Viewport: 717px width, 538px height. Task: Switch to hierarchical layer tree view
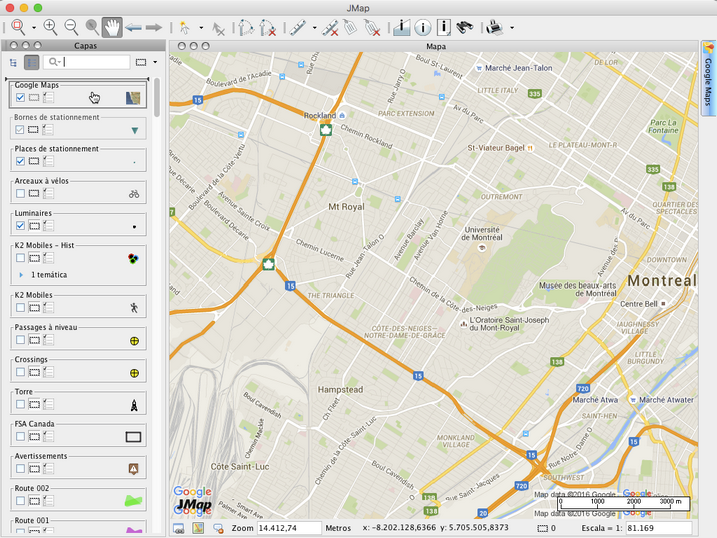pos(13,62)
